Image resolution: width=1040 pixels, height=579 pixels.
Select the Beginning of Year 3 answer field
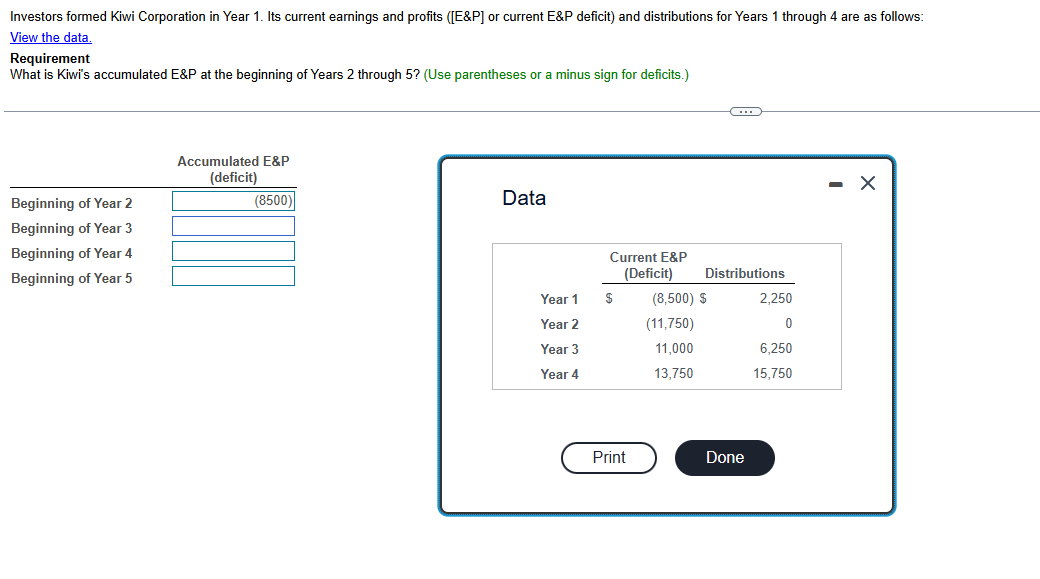pyautogui.click(x=233, y=226)
